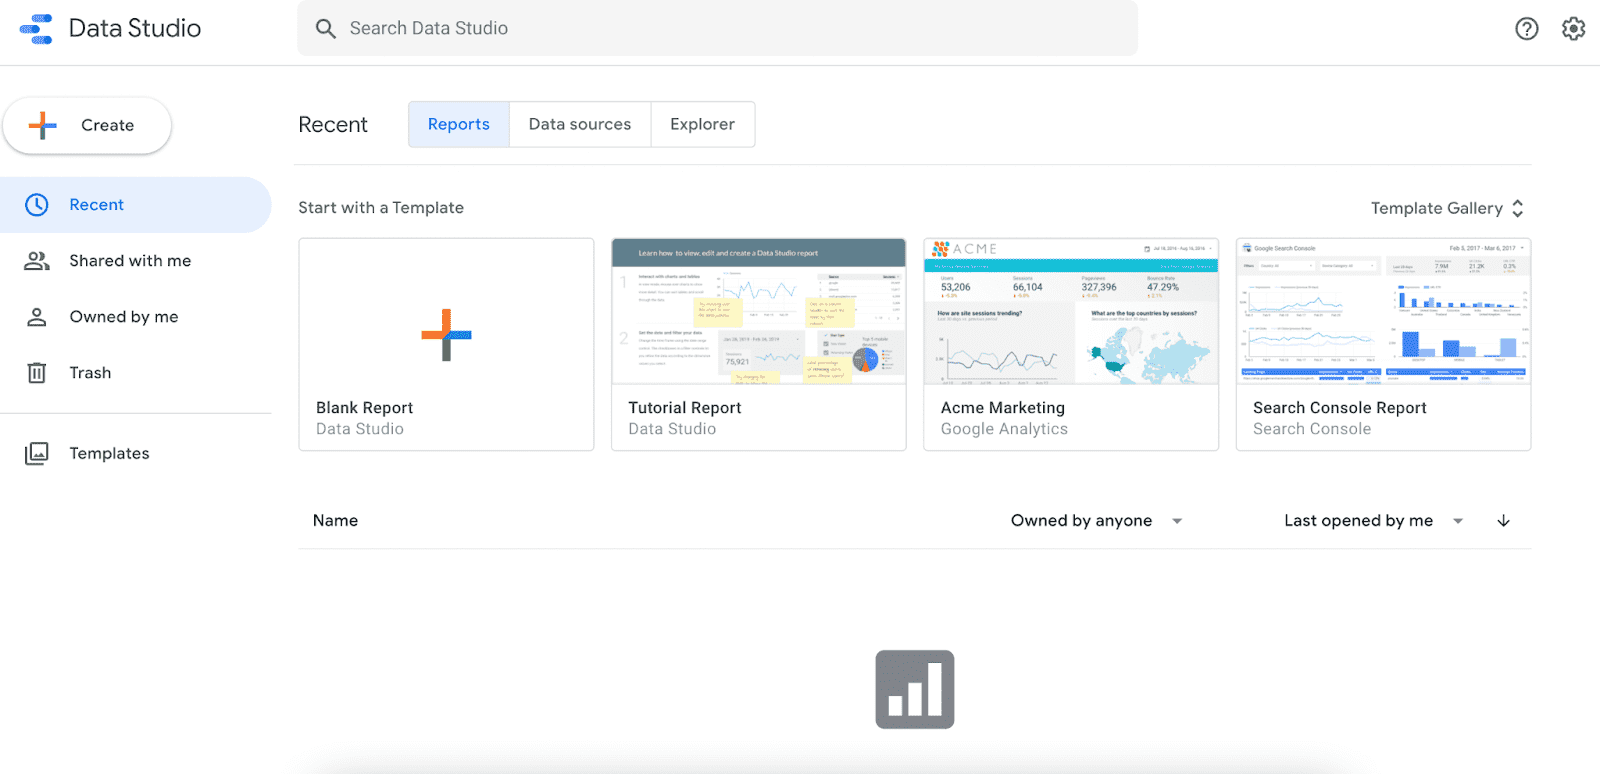Click the Trash bin icon

pyautogui.click(x=37, y=373)
